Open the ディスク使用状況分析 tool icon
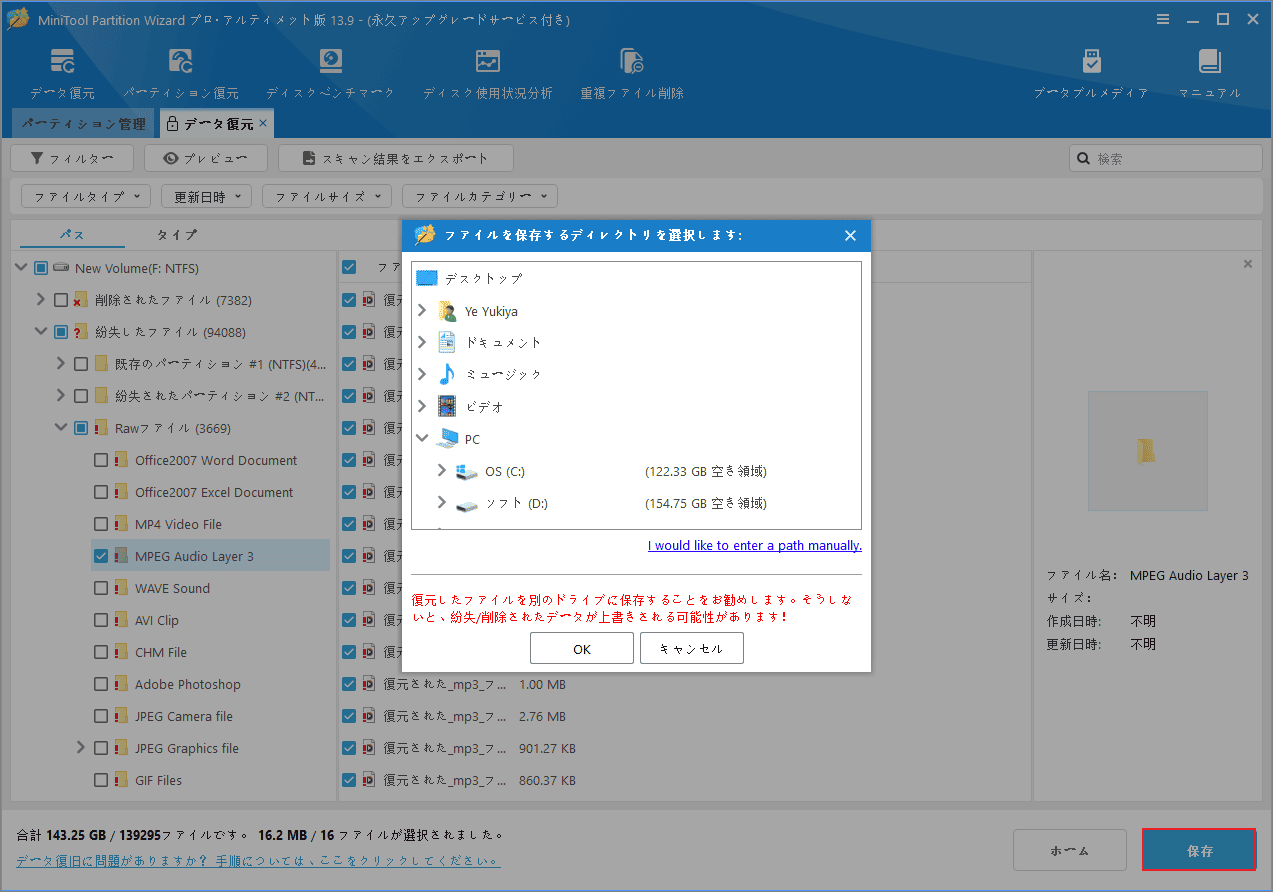 click(488, 62)
